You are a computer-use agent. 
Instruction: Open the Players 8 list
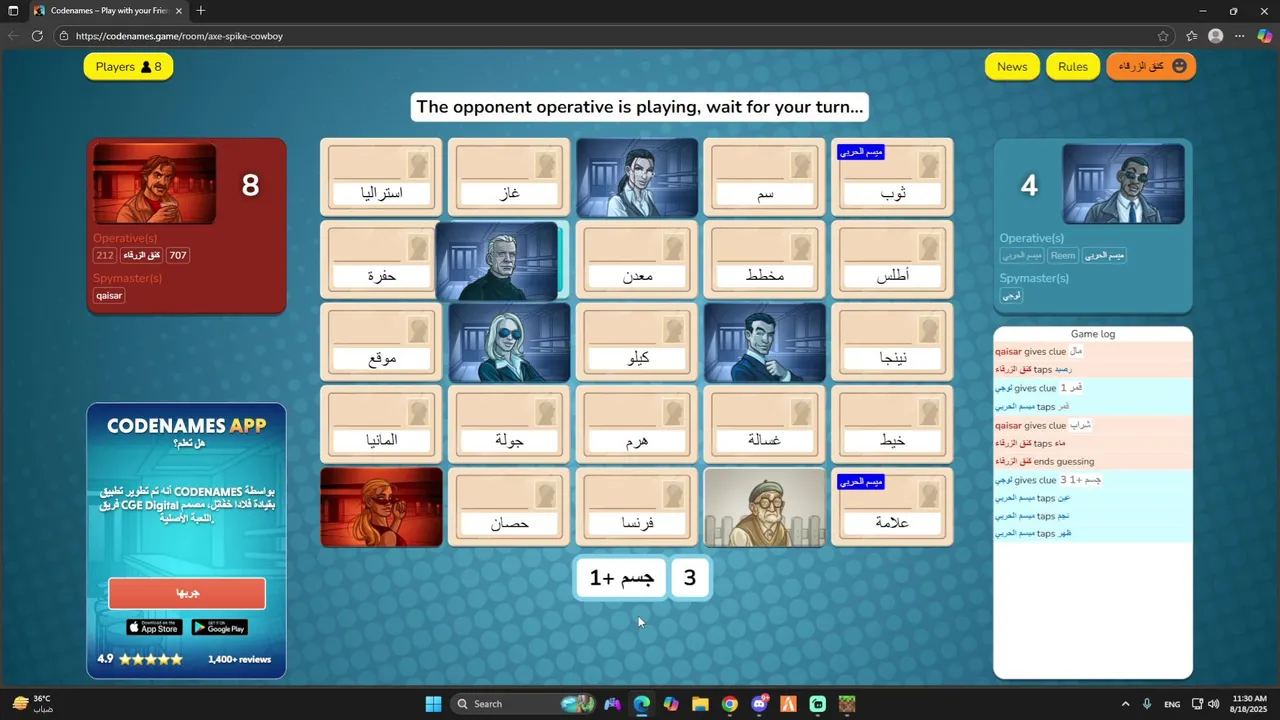128,67
